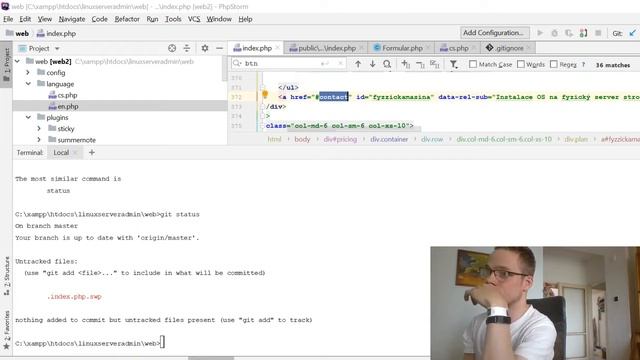Close the Local terminal tab
The width and height of the screenshot is (640, 360).
[x=75, y=153]
